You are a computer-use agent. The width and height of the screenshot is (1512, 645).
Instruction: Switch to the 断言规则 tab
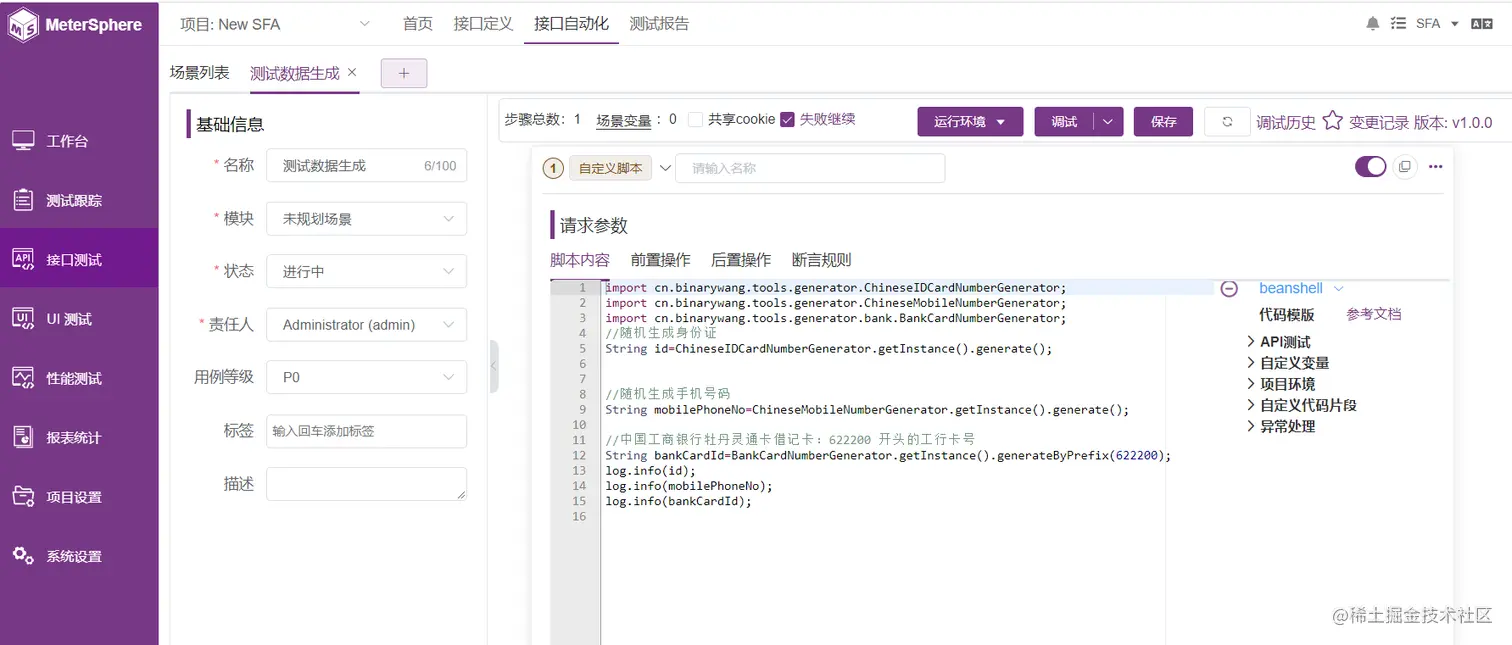(822, 260)
